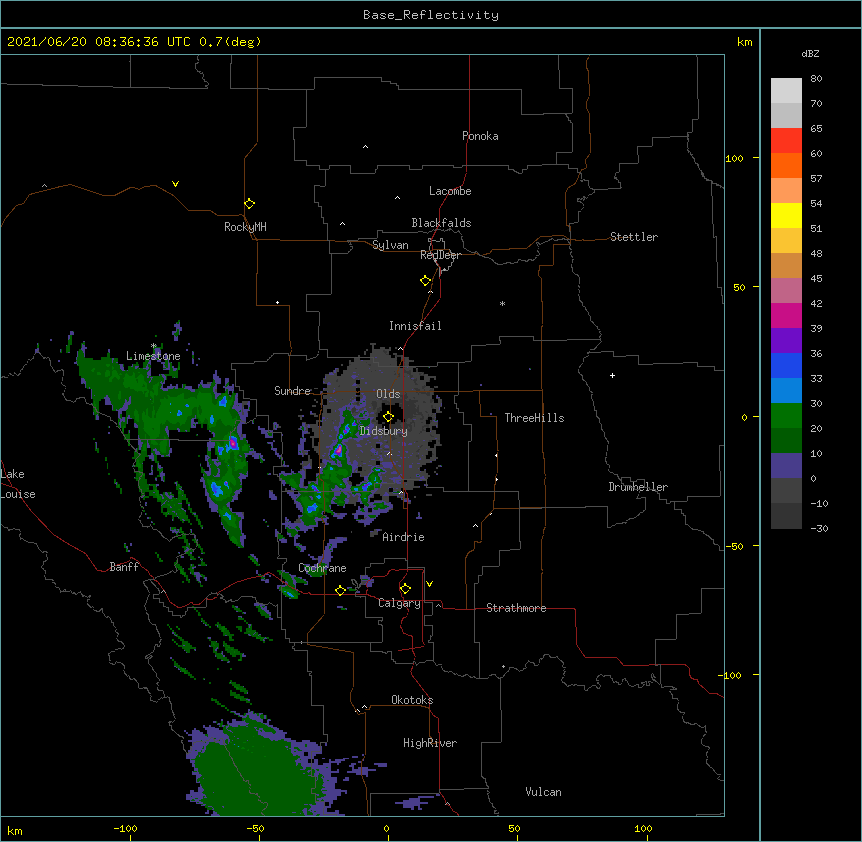Click the RedDeer city label
The width and height of the screenshot is (862, 842).
coord(440,255)
